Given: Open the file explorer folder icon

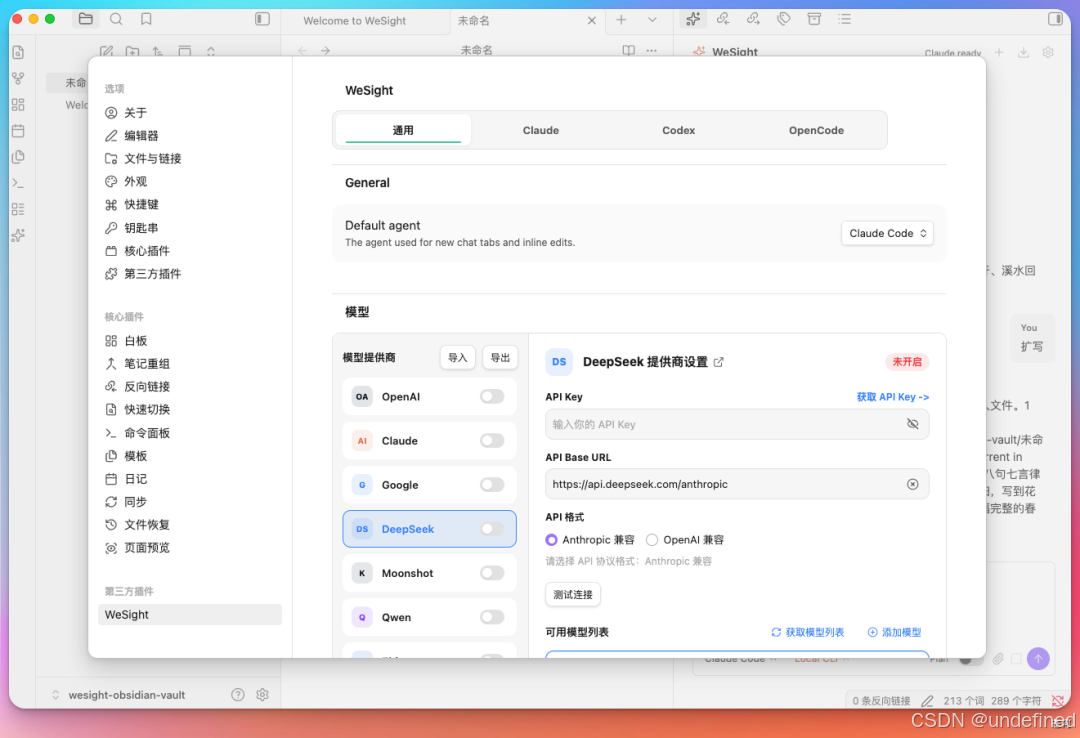Looking at the screenshot, I should point(85,19).
